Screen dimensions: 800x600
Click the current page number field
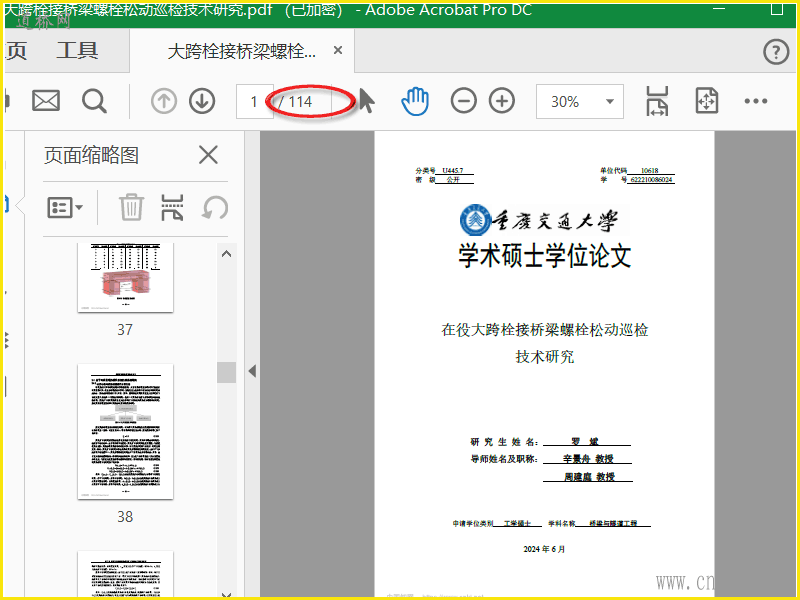[254, 102]
